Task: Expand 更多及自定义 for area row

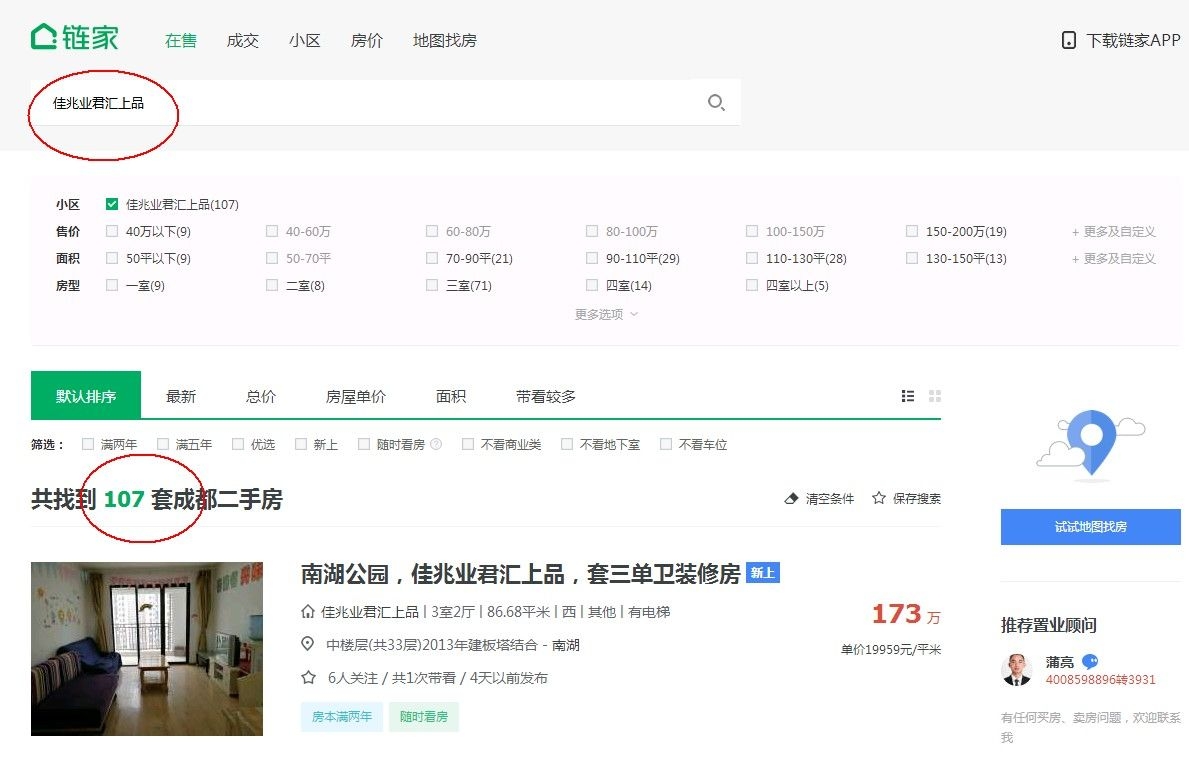Action: click(1113, 258)
